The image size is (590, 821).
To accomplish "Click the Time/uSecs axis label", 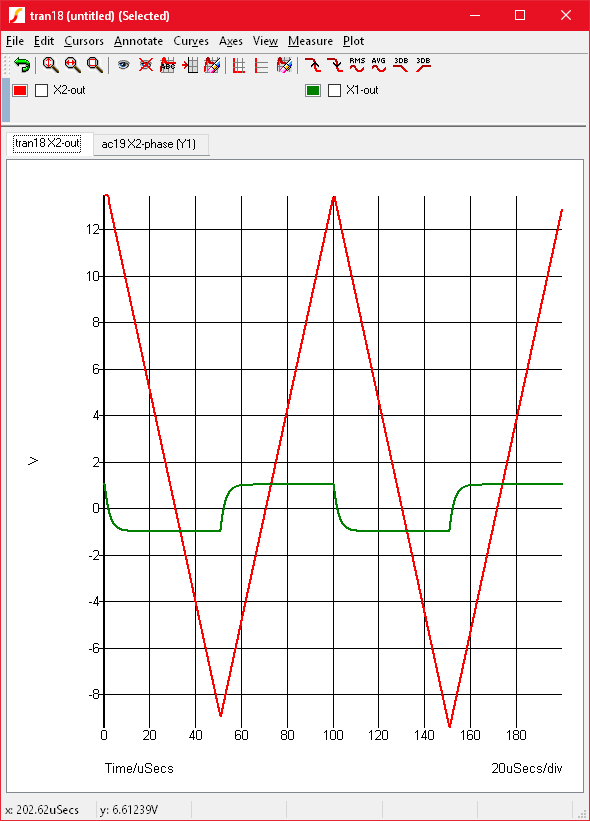I will pos(139,768).
